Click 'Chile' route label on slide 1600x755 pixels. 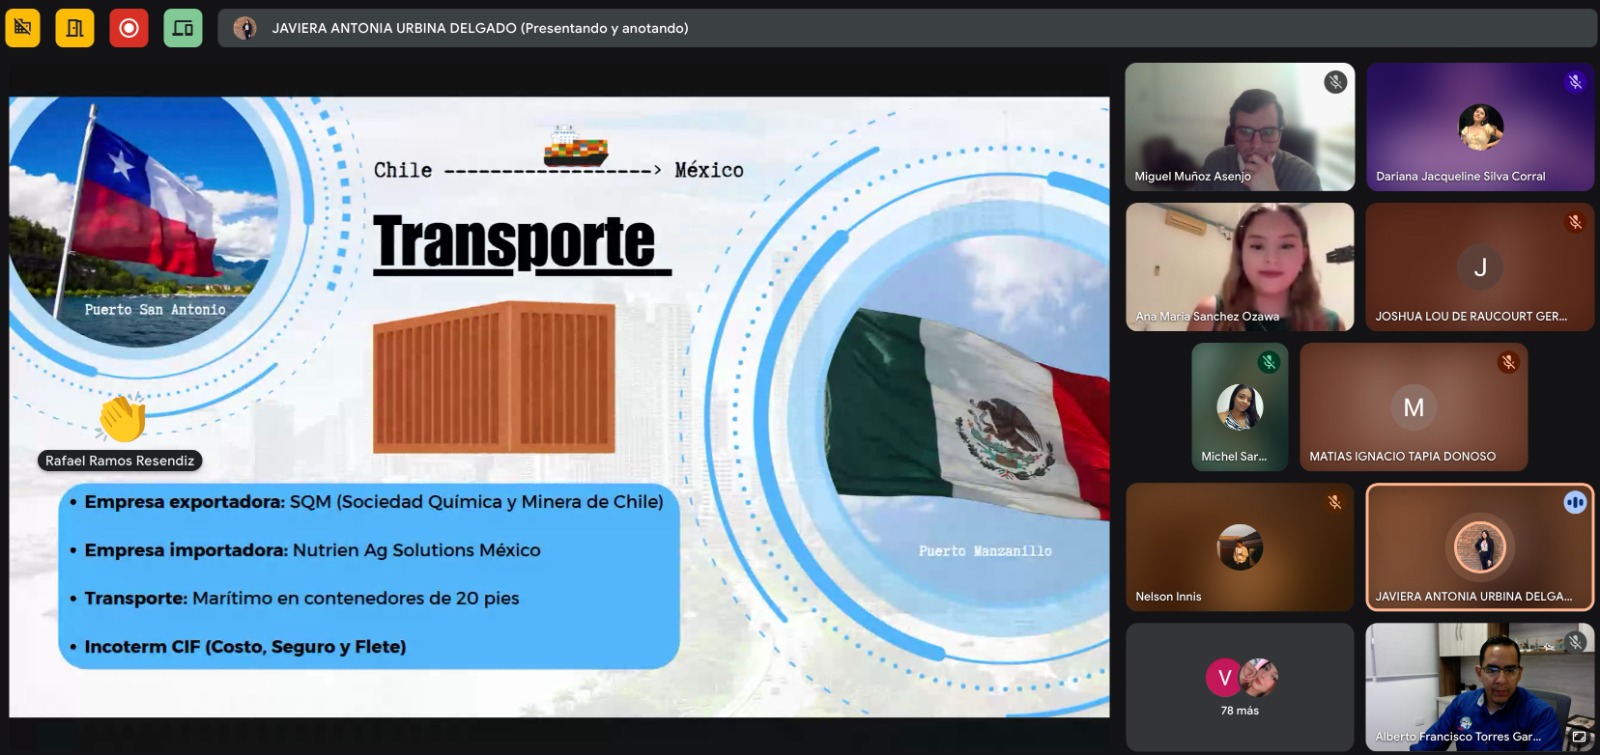pos(403,170)
